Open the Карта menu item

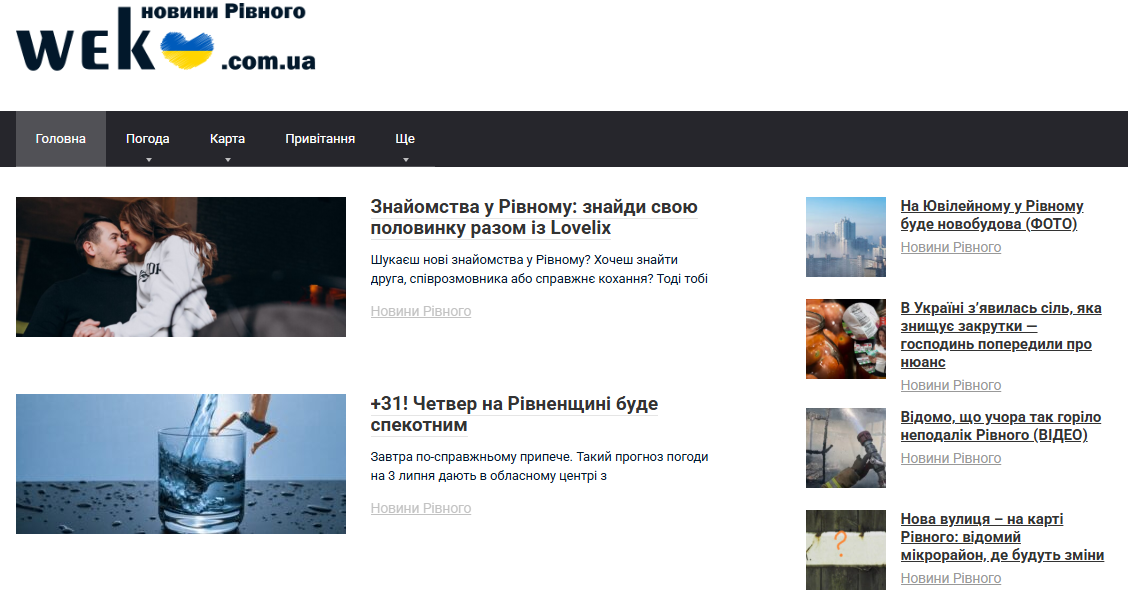[227, 139]
